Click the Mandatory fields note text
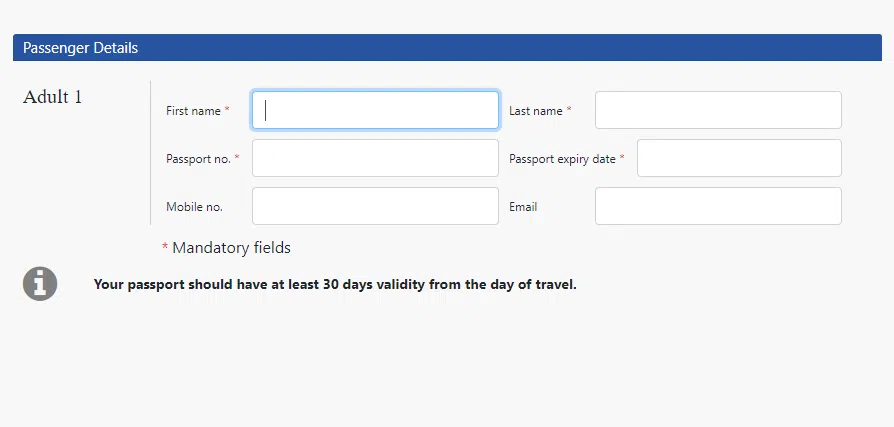The width and height of the screenshot is (894, 427). [231, 247]
